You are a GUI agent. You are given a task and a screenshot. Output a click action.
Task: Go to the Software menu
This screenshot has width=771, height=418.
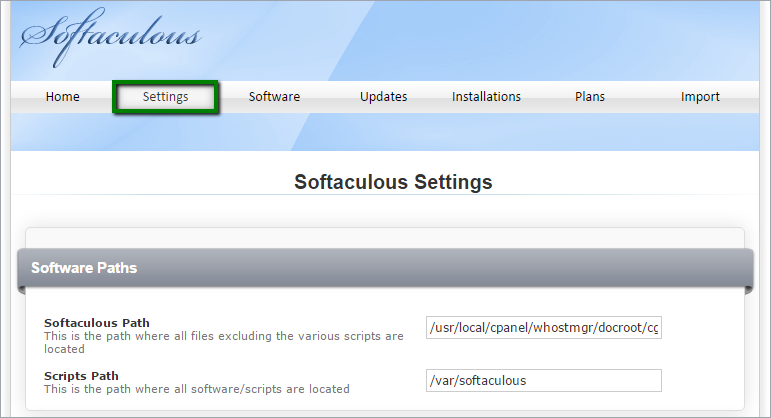tap(274, 97)
